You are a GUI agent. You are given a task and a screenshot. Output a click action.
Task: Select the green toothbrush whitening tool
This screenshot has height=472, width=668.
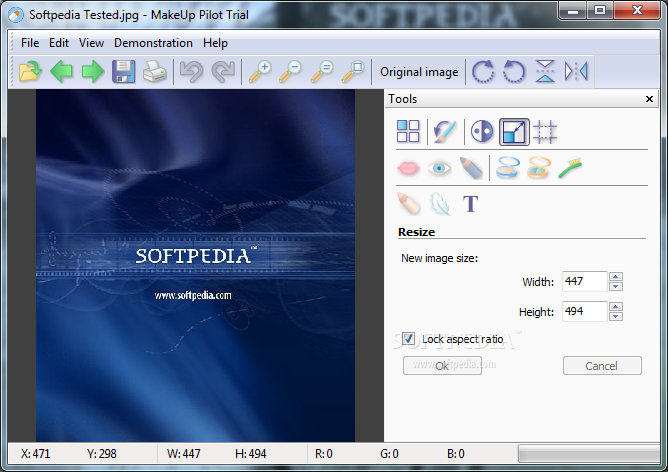click(x=570, y=168)
